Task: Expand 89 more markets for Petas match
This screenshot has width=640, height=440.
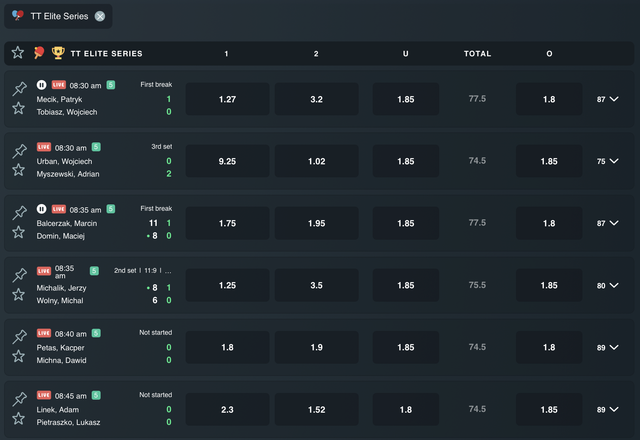Action: pos(608,347)
